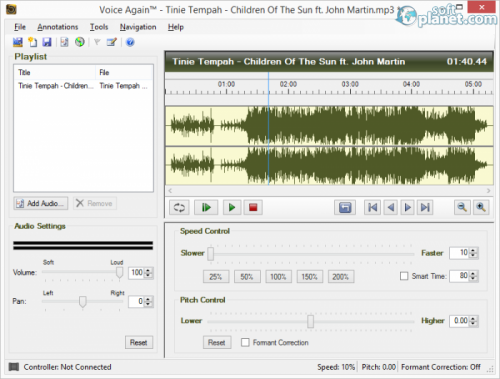Viewport: 500px width, 379px height.
Task: Click the Volume slider handle
Action: click(119, 273)
